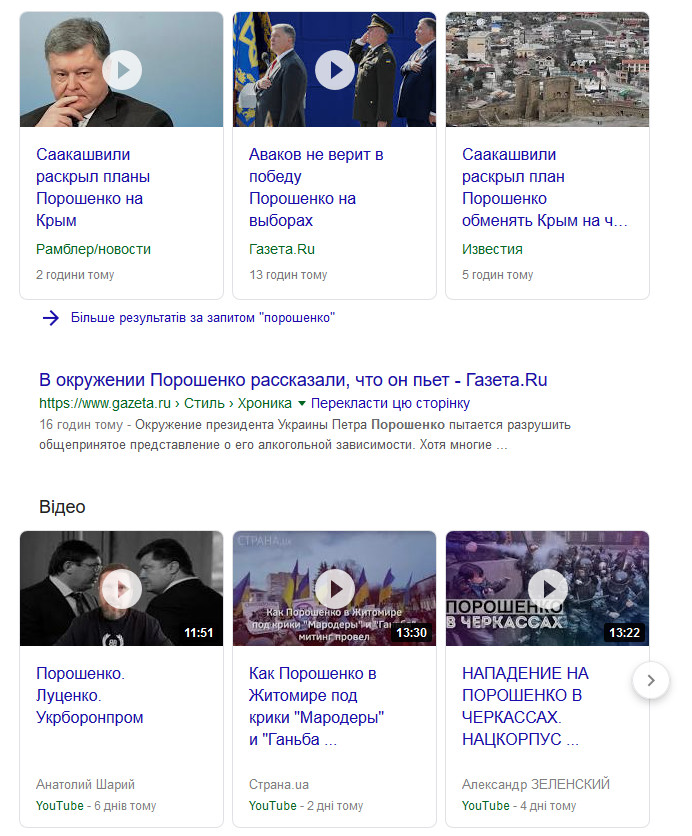Image resolution: width=692 pixels, height=836 pixels.
Task: Click the 13:30 duration badge
Action: click(x=411, y=633)
